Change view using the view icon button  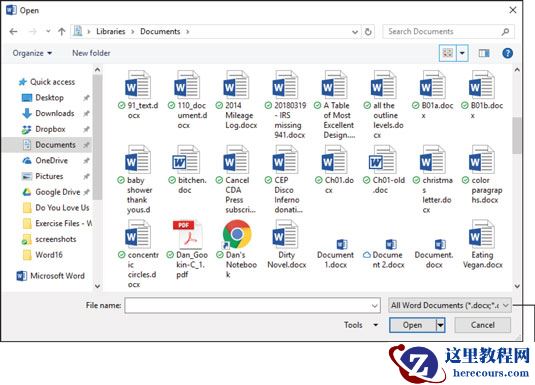point(448,53)
